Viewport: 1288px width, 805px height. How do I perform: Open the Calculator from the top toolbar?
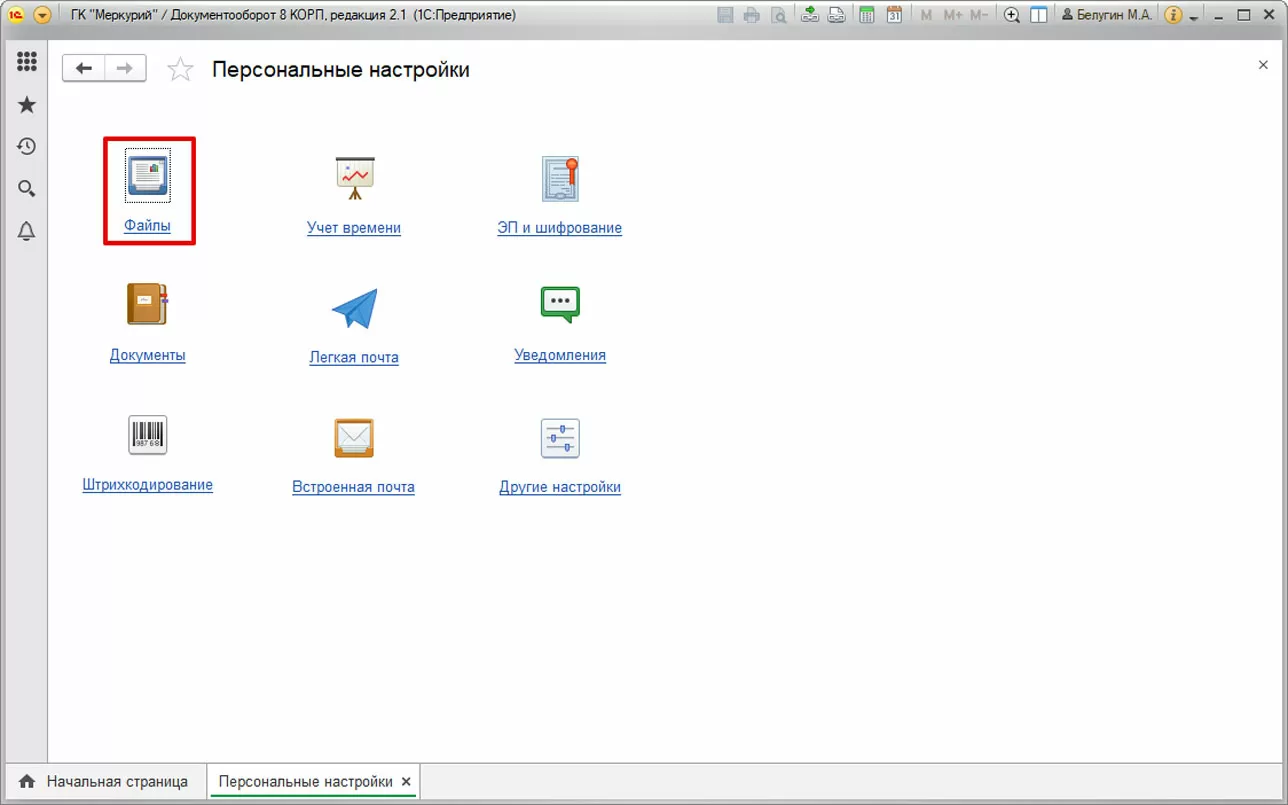coord(867,15)
